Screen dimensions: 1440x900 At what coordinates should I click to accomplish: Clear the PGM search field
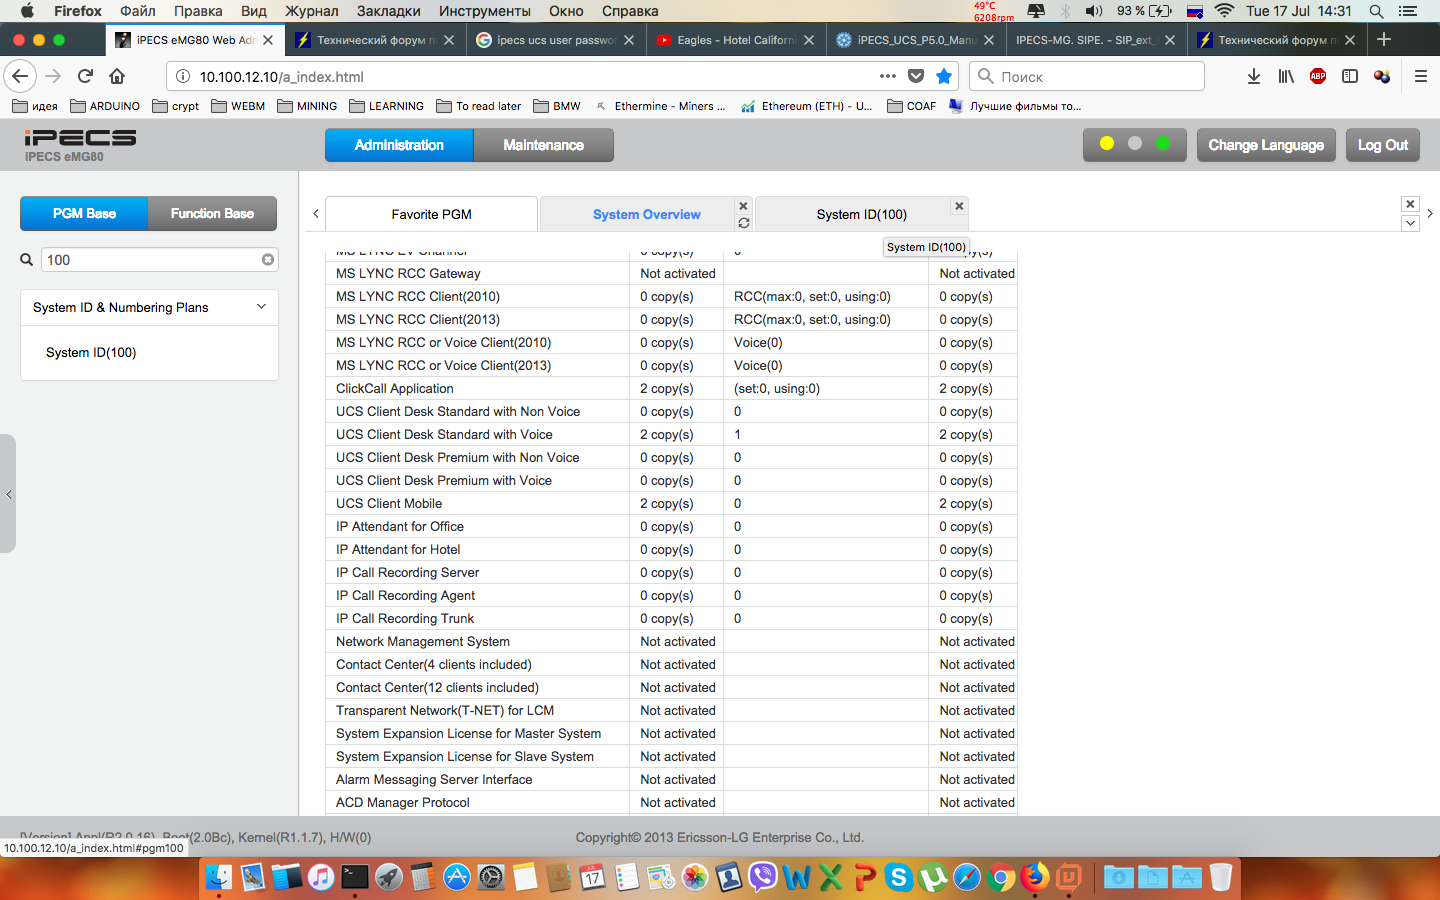[x=268, y=260]
